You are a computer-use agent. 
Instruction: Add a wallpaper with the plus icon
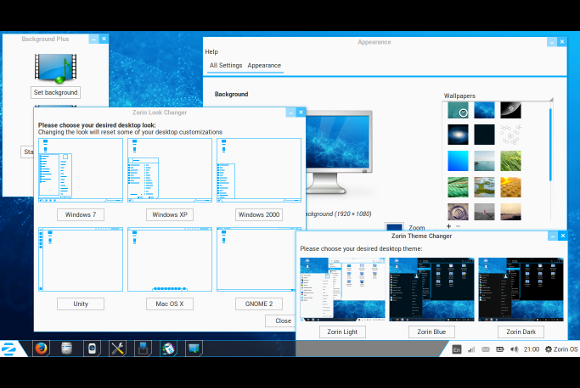449,226
